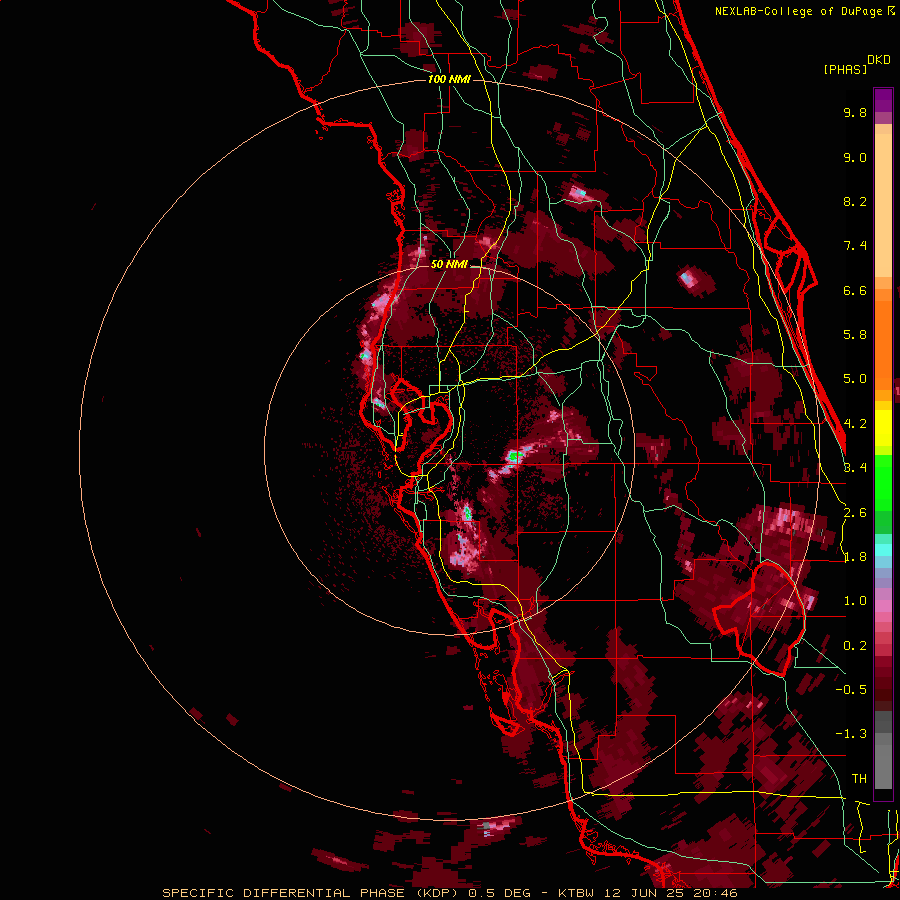
Task: Click the "12 JUN 25 20:46" timestamp
Action: 669,893
